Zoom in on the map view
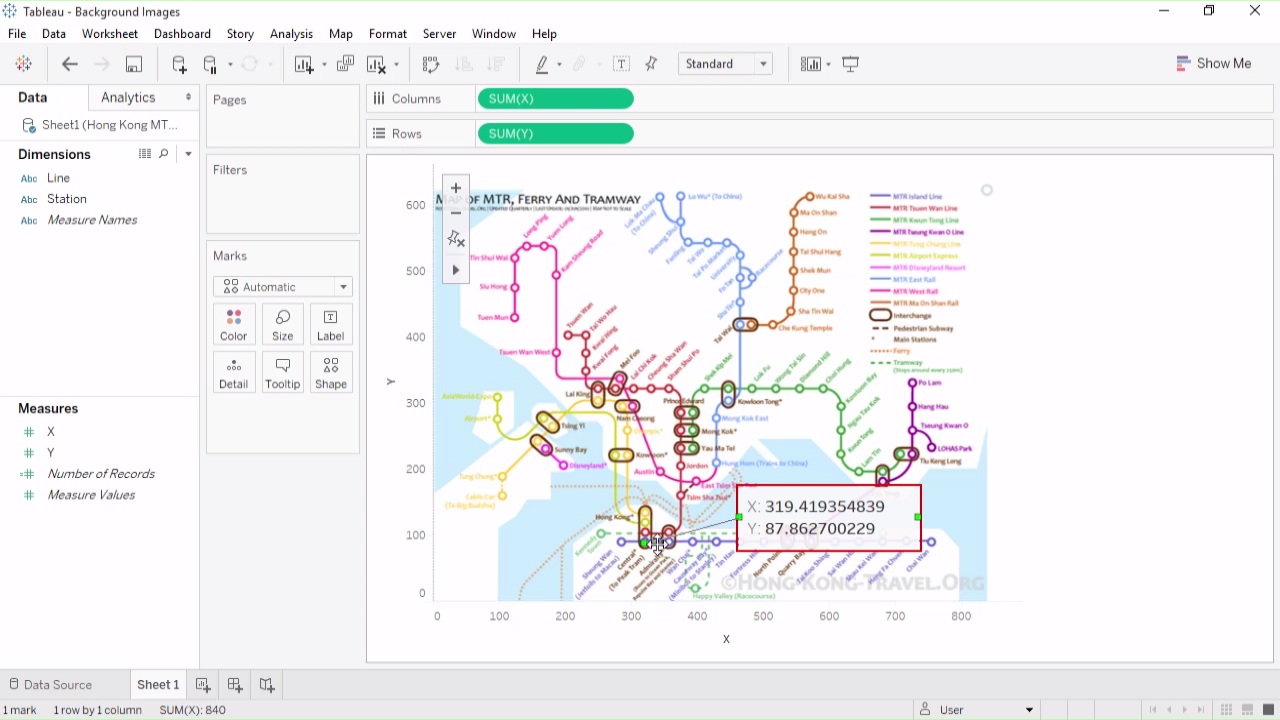Viewport: 1280px width, 720px height. 456,188
